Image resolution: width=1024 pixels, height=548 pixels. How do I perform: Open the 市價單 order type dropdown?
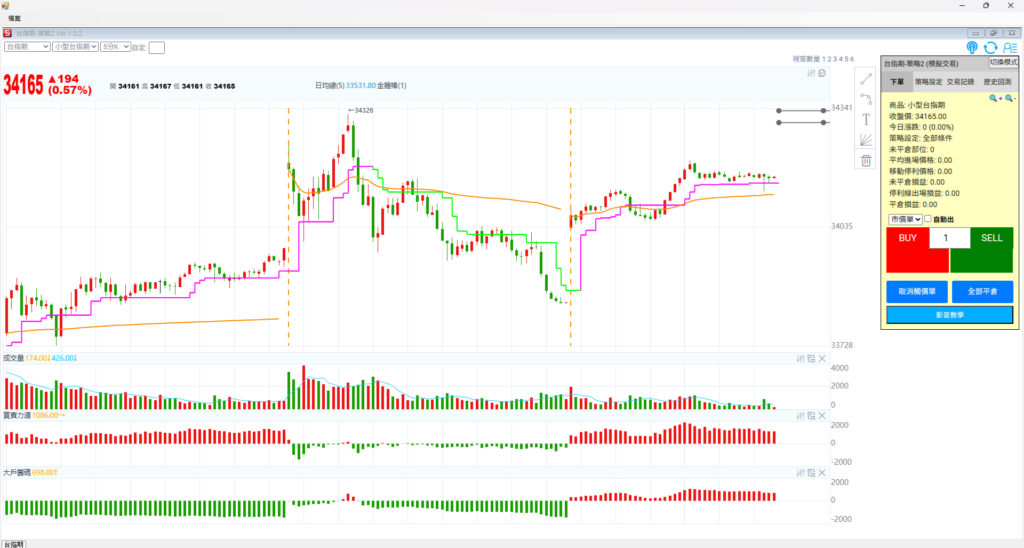(904, 219)
